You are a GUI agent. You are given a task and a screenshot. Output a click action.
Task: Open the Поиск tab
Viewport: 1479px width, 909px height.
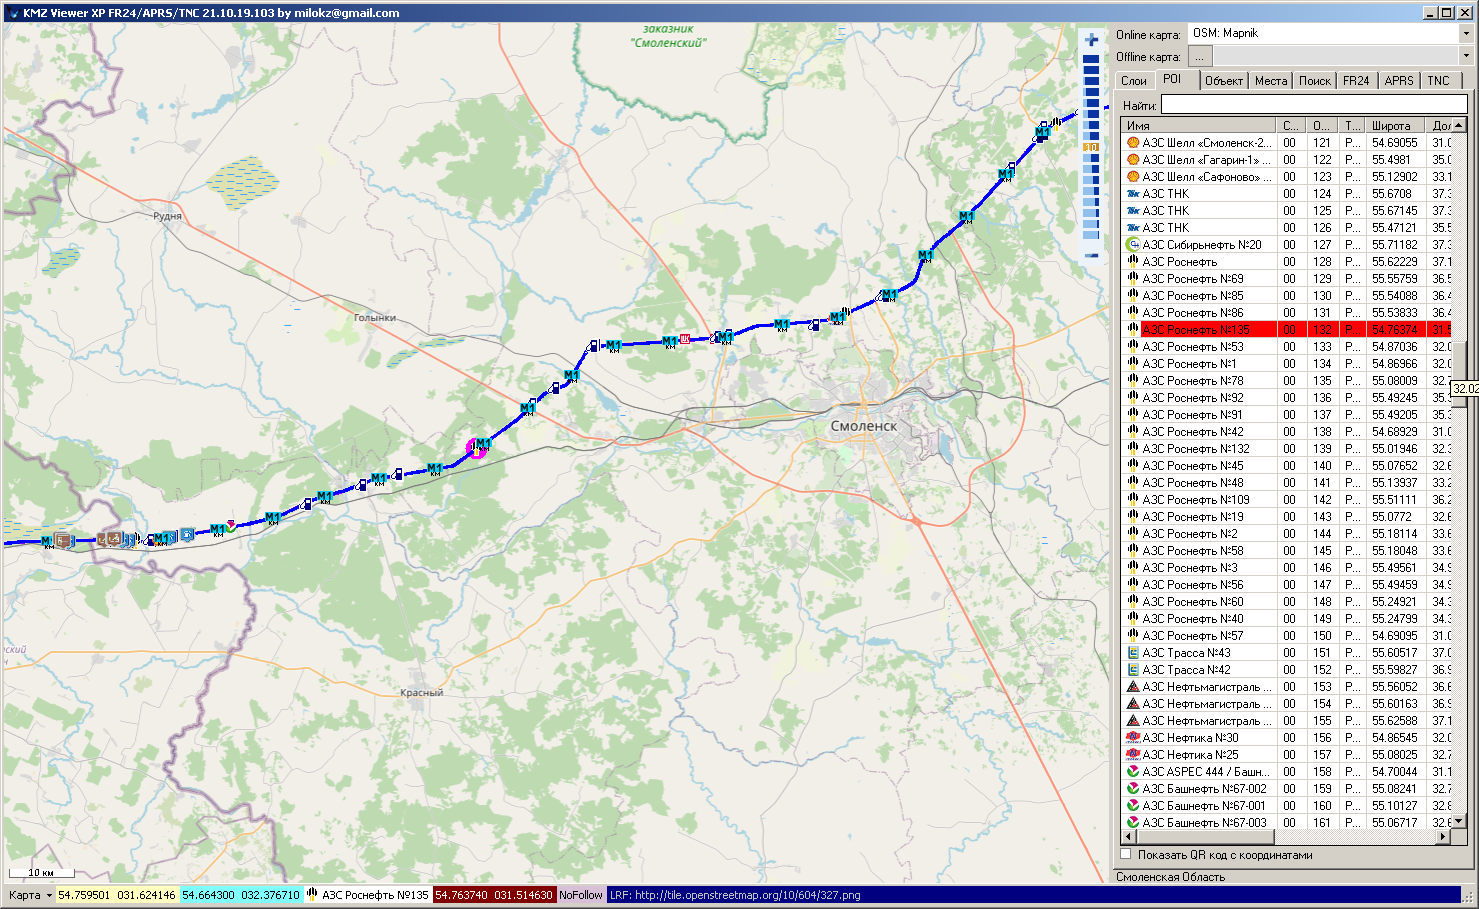click(1315, 81)
